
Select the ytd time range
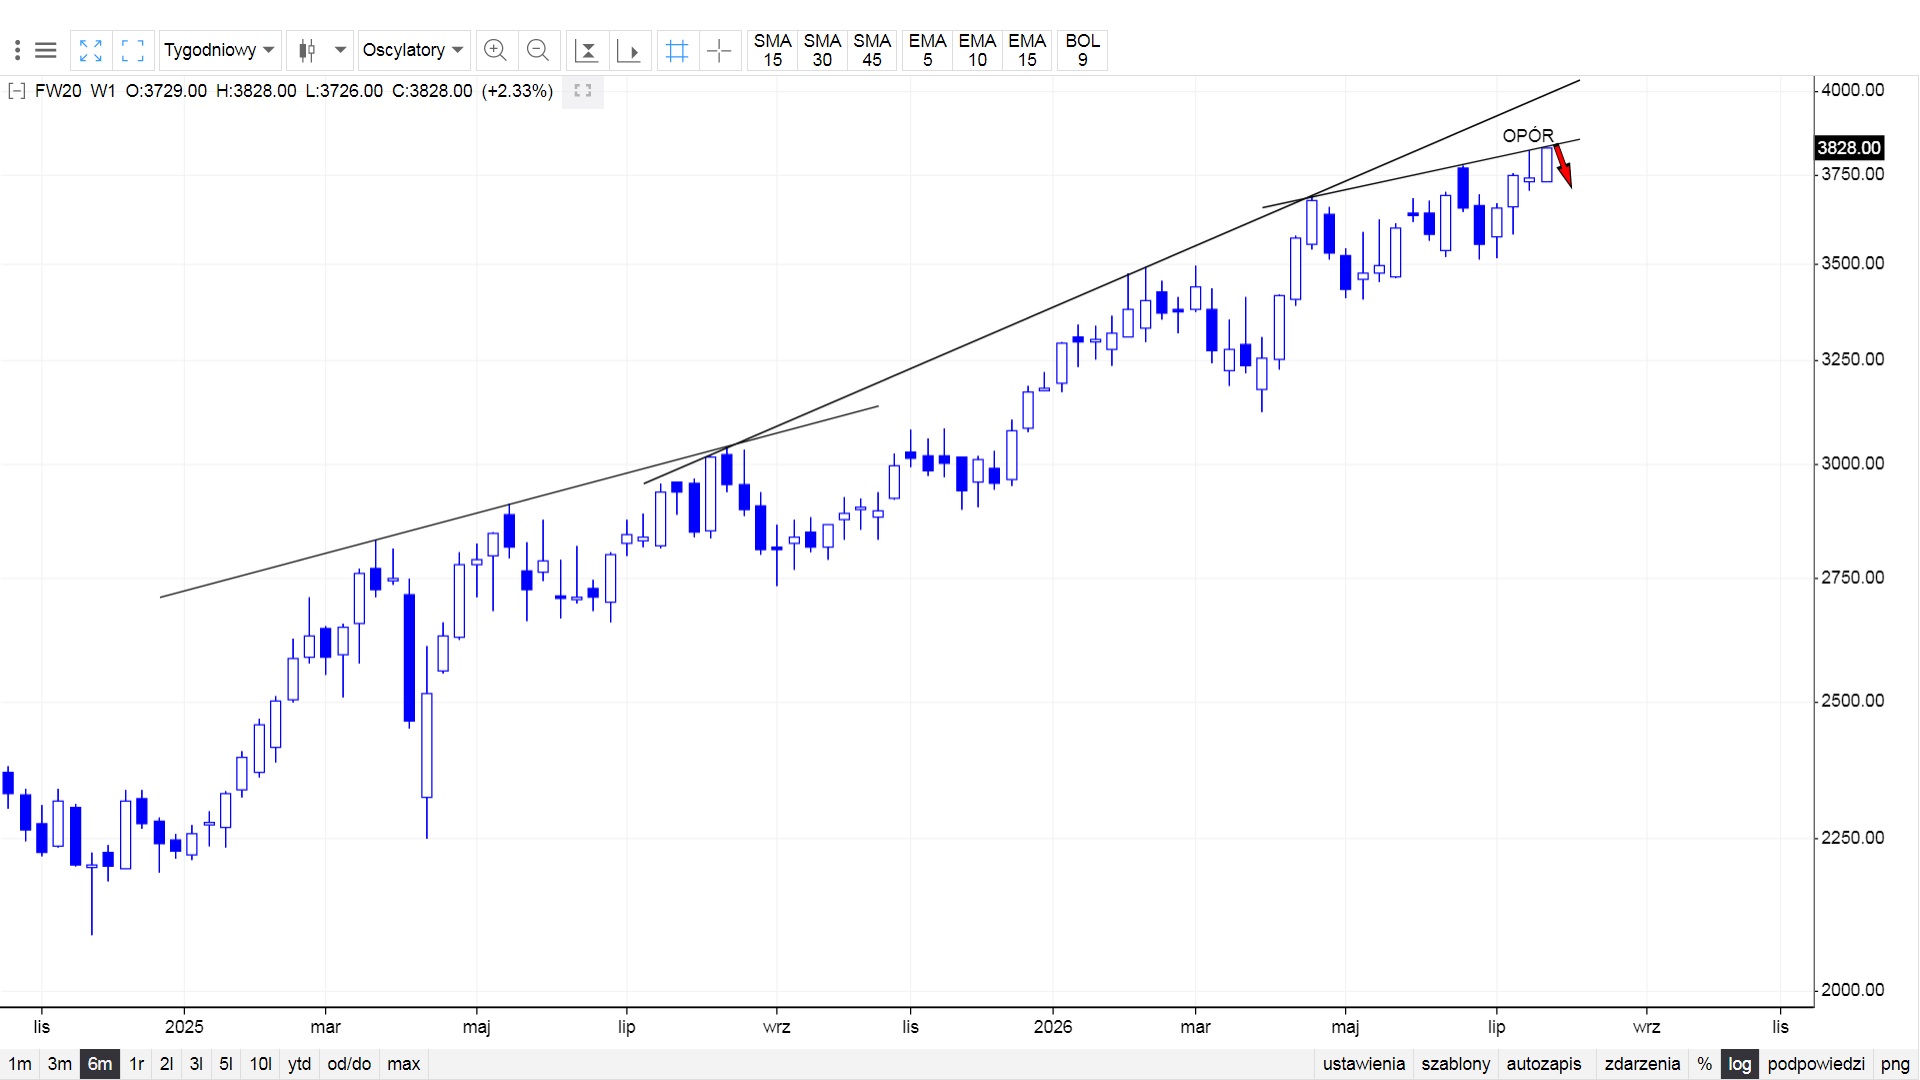[300, 1064]
